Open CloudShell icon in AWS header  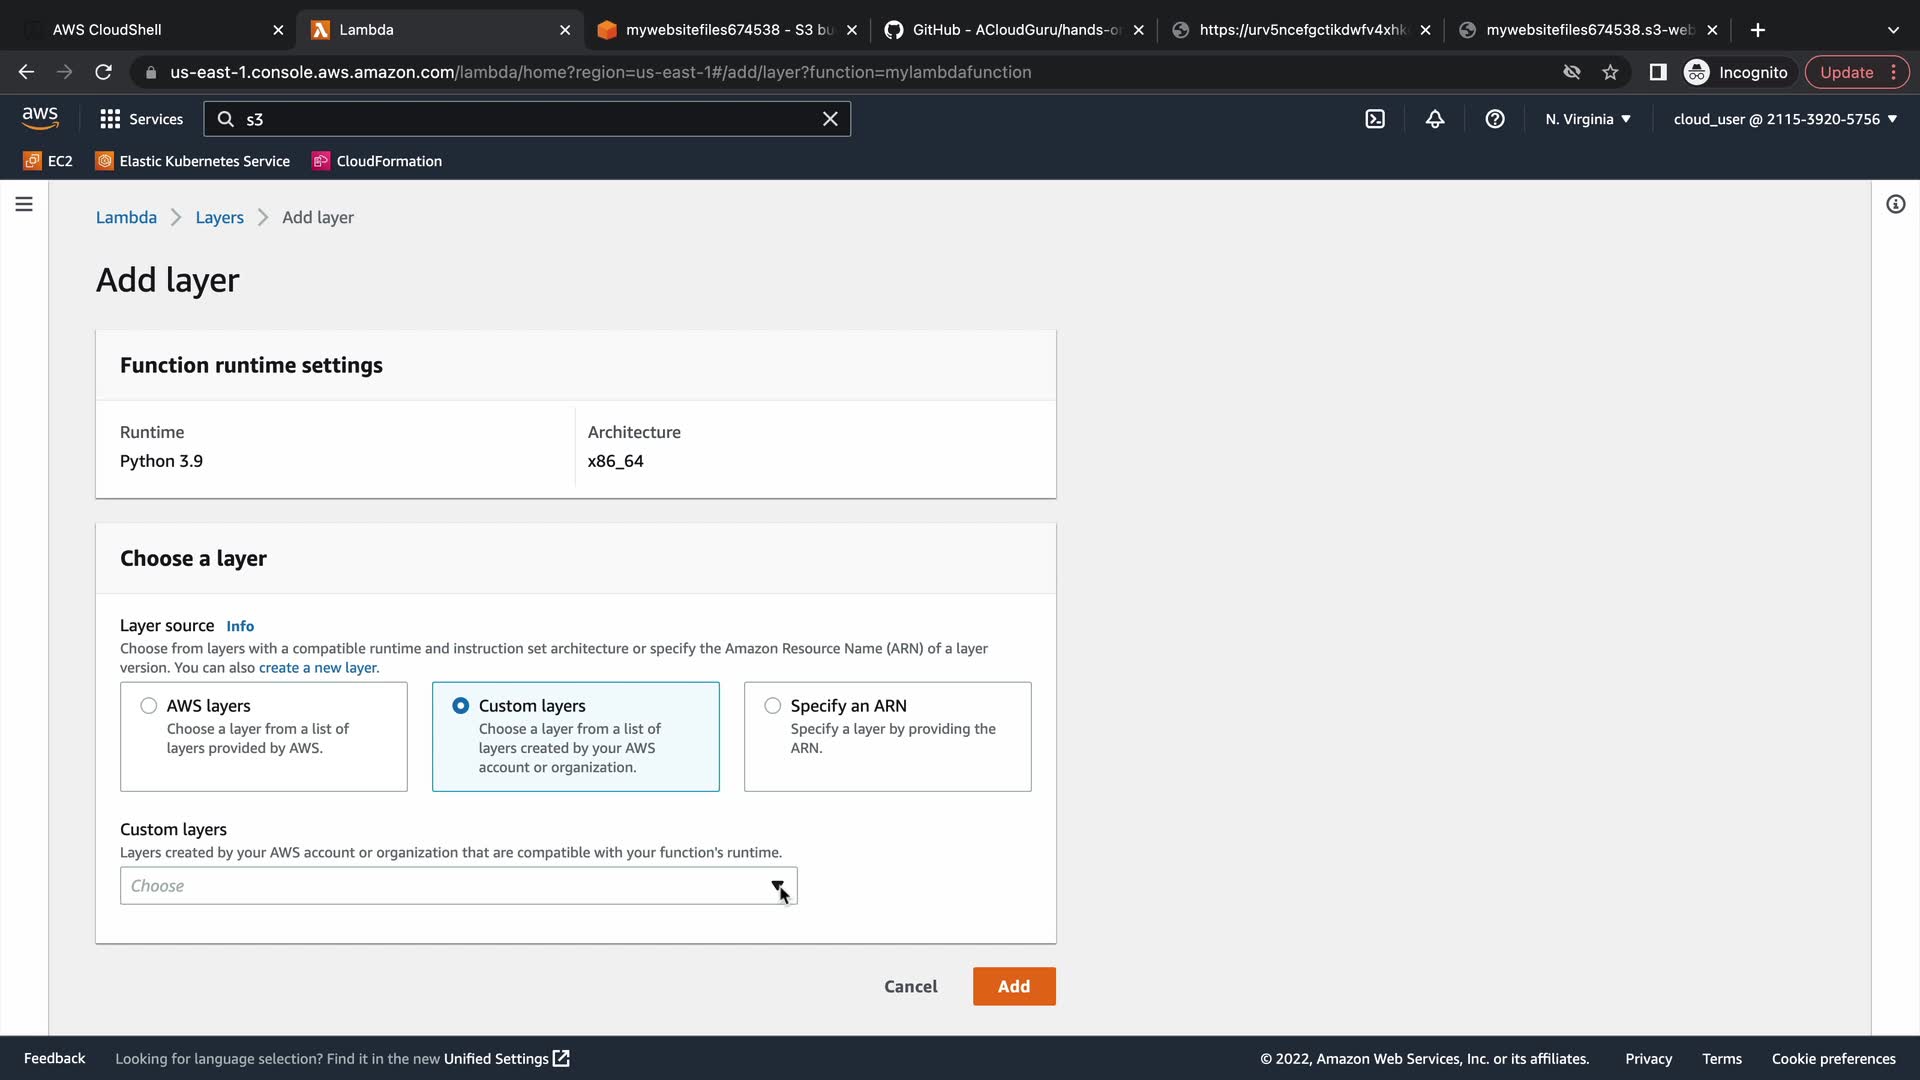click(1375, 119)
